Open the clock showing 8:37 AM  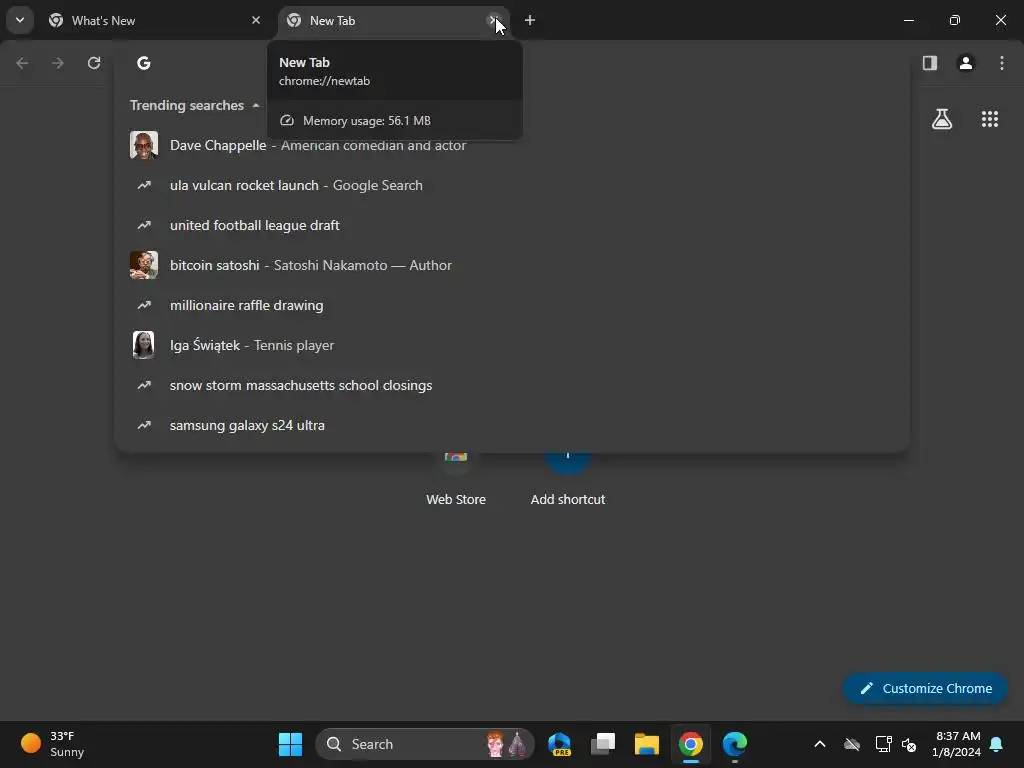point(957,744)
